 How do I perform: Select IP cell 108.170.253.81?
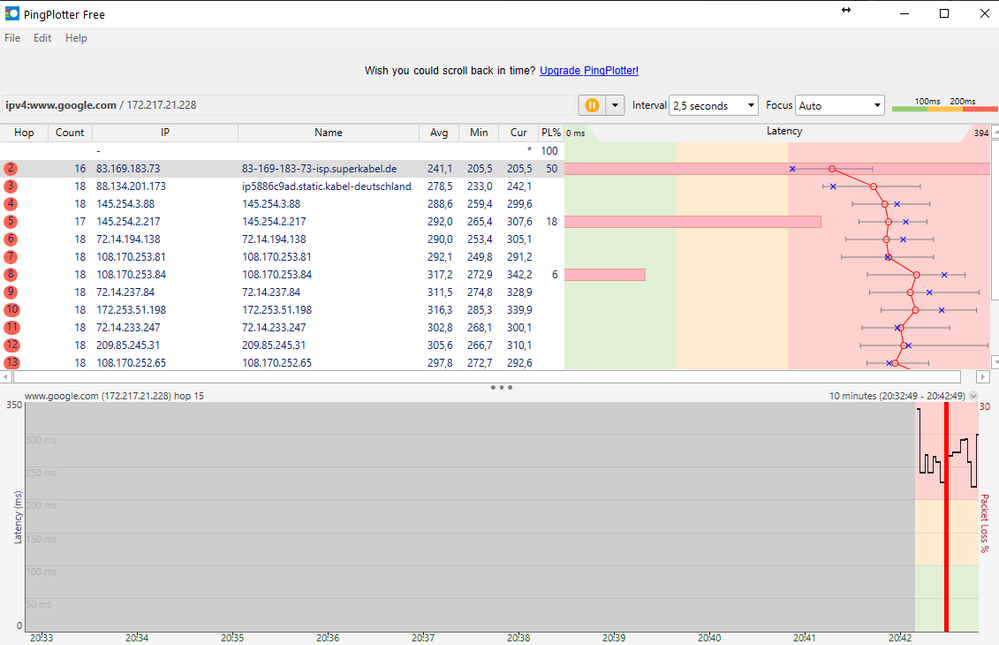[x=131, y=257]
